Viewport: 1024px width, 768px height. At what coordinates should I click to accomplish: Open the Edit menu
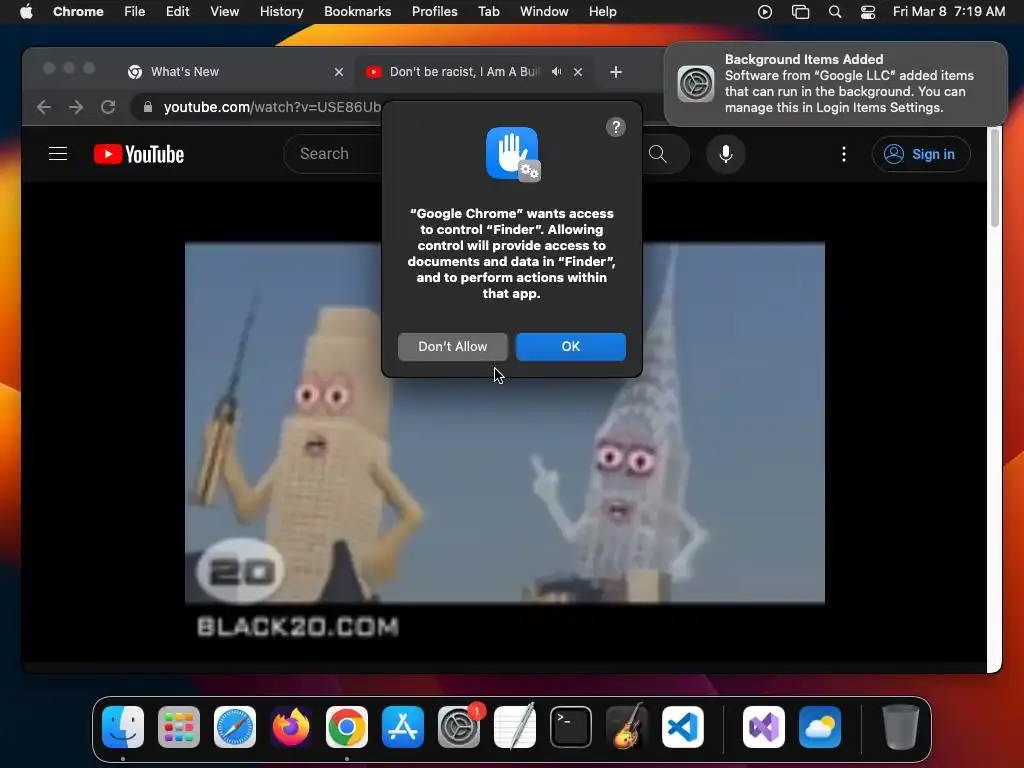tap(177, 12)
